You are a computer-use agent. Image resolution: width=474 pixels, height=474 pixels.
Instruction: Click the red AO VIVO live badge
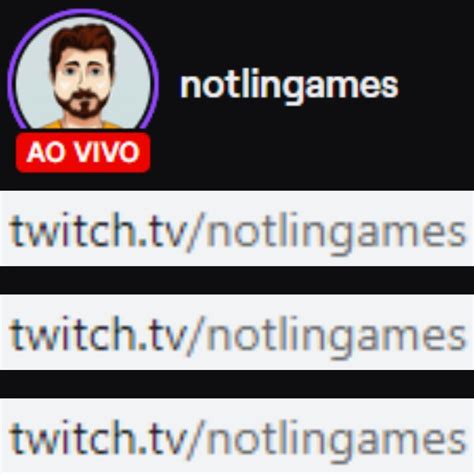(x=83, y=153)
